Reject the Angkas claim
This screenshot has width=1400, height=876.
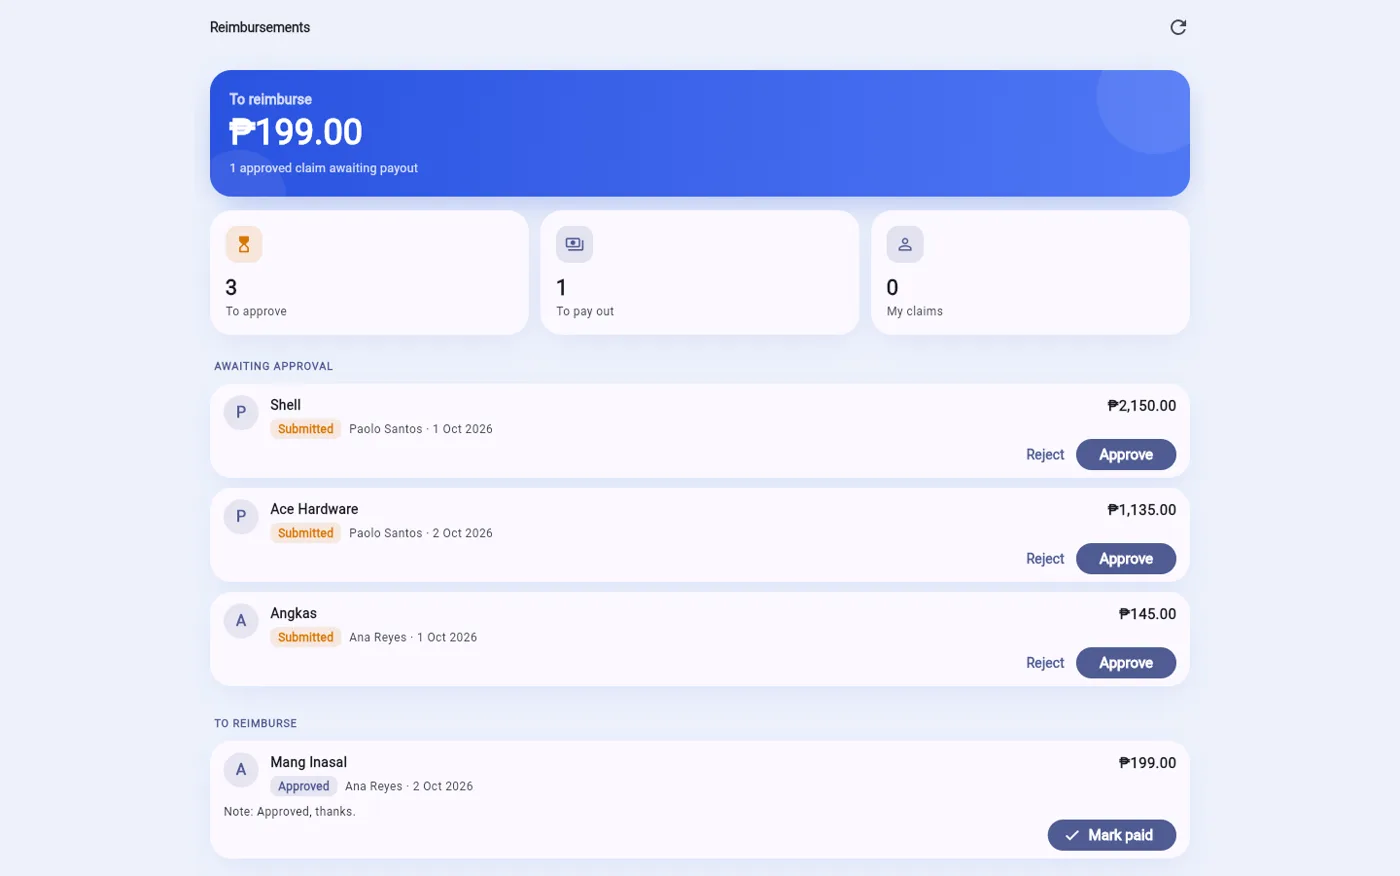point(1045,662)
